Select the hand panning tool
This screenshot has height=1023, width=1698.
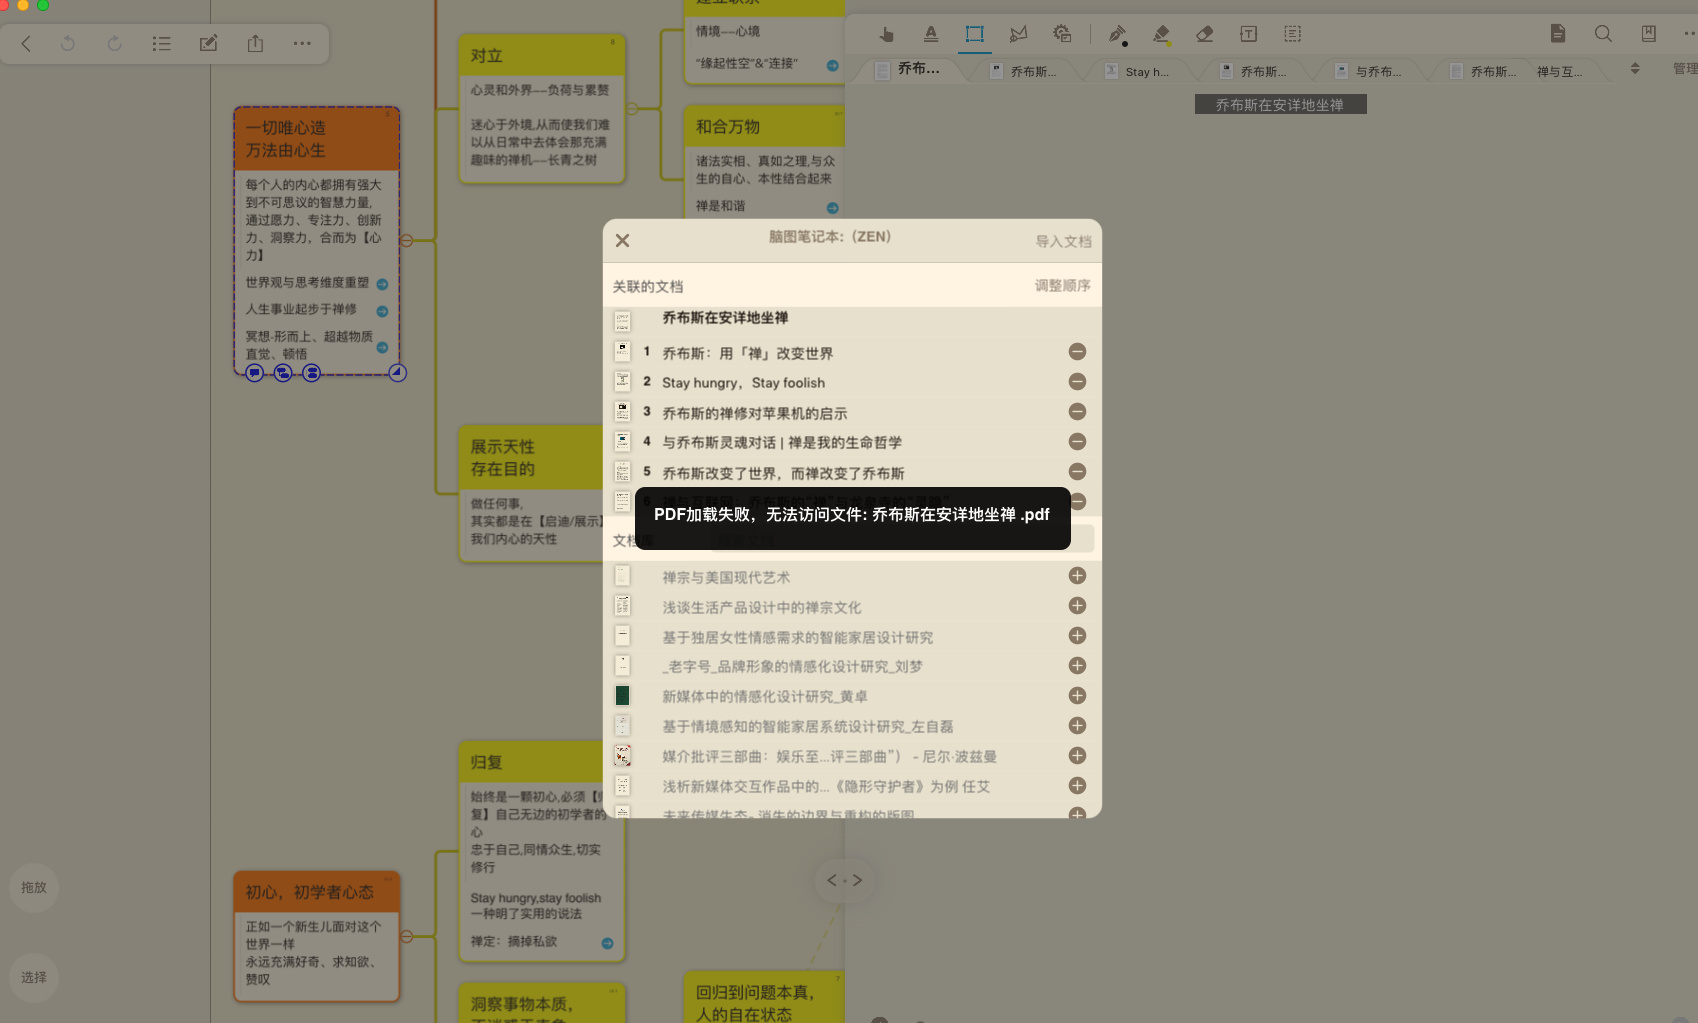click(x=886, y=33)
